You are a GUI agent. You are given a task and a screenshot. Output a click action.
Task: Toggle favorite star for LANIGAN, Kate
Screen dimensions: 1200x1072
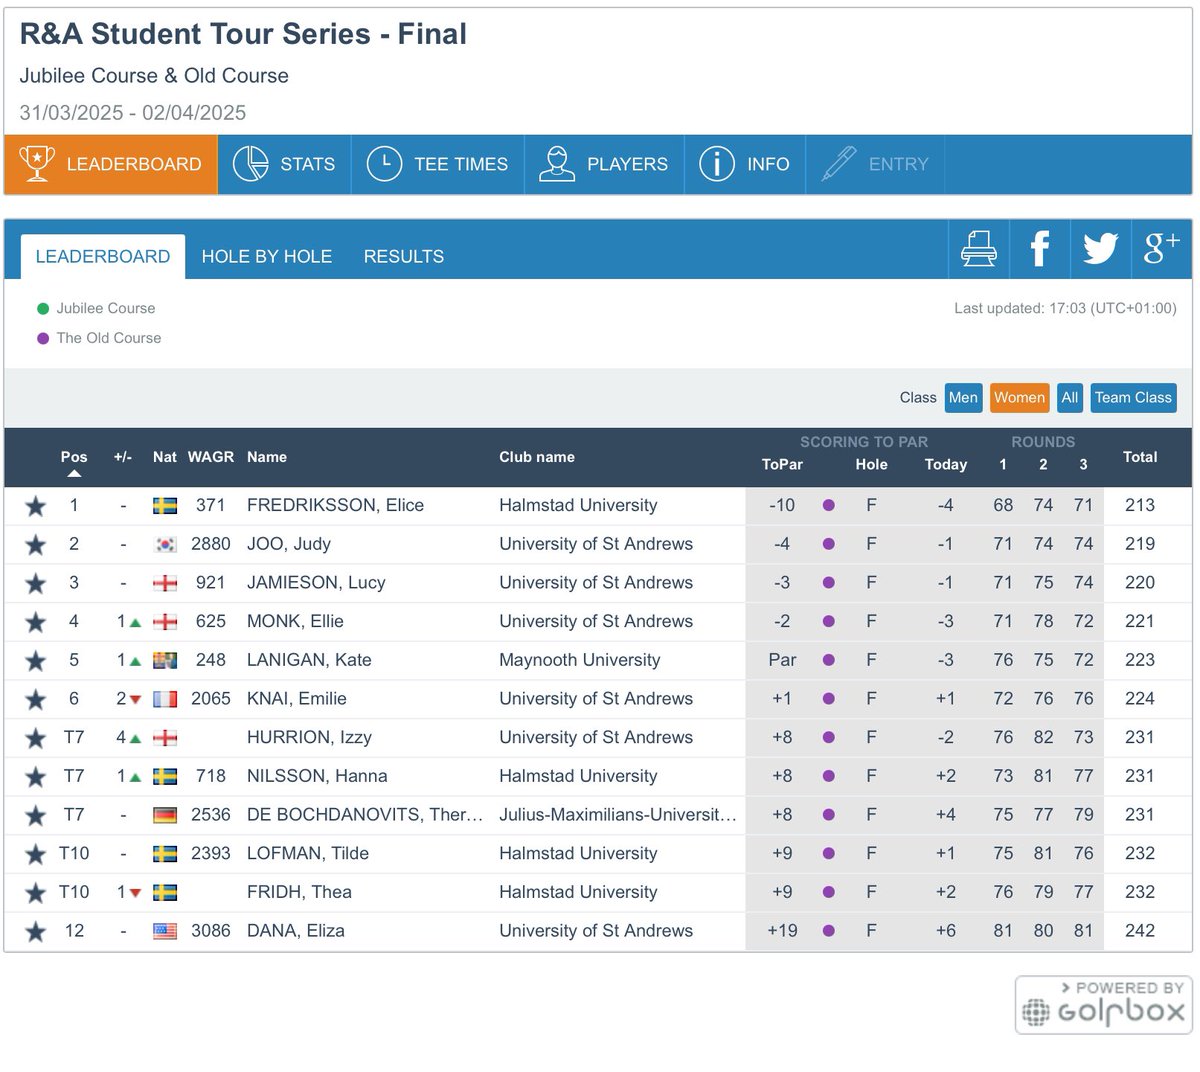pos(36,661)
